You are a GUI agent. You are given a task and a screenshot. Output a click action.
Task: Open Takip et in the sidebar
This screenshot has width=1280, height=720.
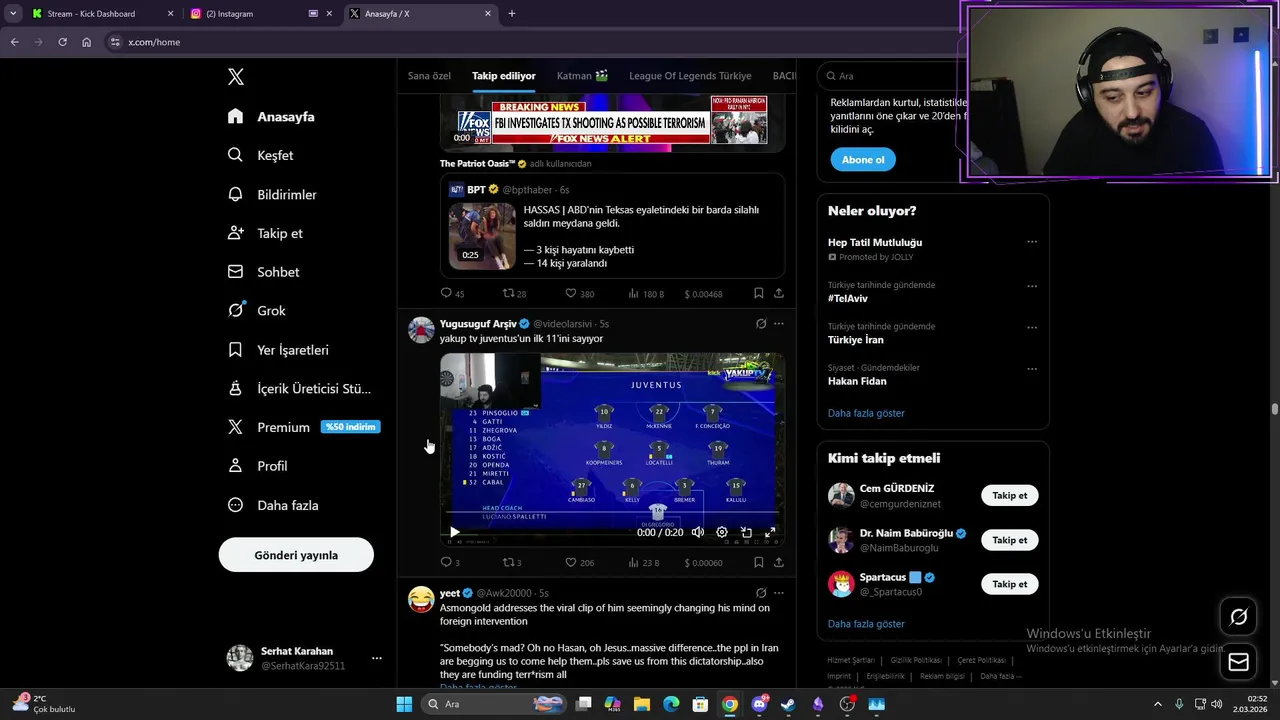tap(265, 233)
